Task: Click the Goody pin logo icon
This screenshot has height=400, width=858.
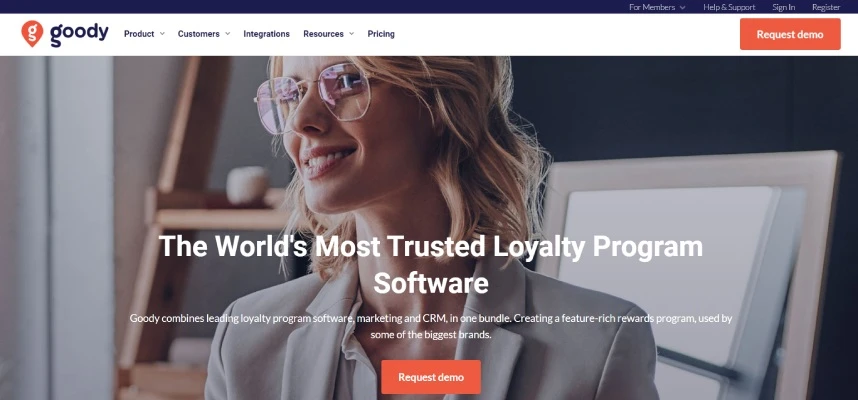Action: (x=32, y=33)
